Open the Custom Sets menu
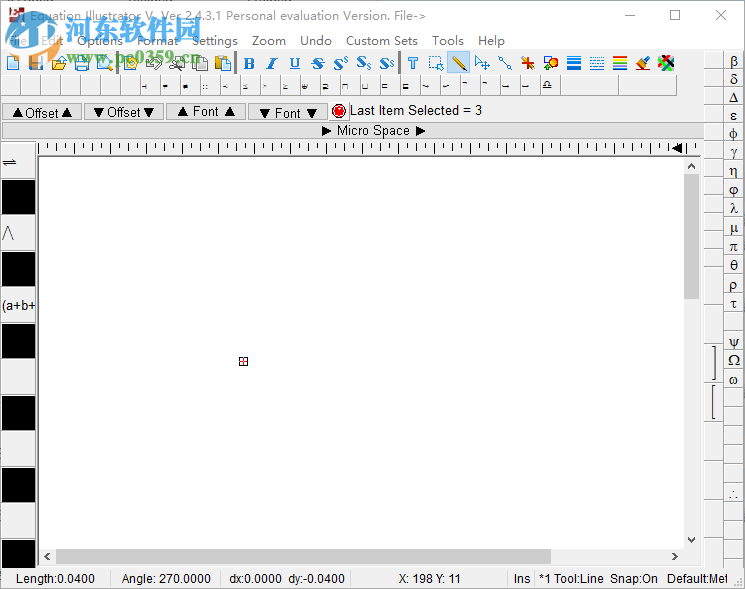This screenshot has height=589, width=745. [382, 41]
